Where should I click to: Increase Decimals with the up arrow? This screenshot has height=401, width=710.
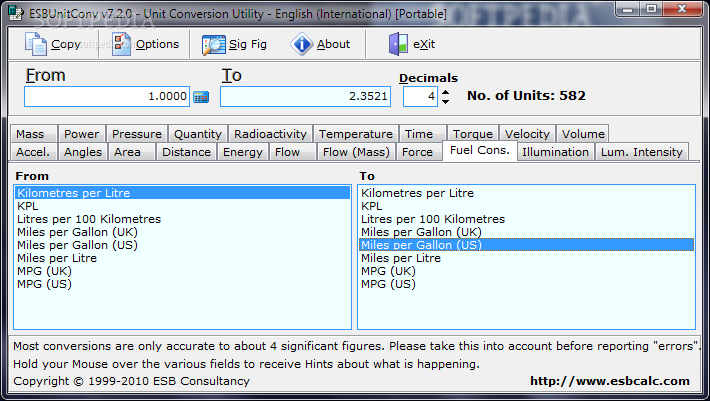point(446,92)
